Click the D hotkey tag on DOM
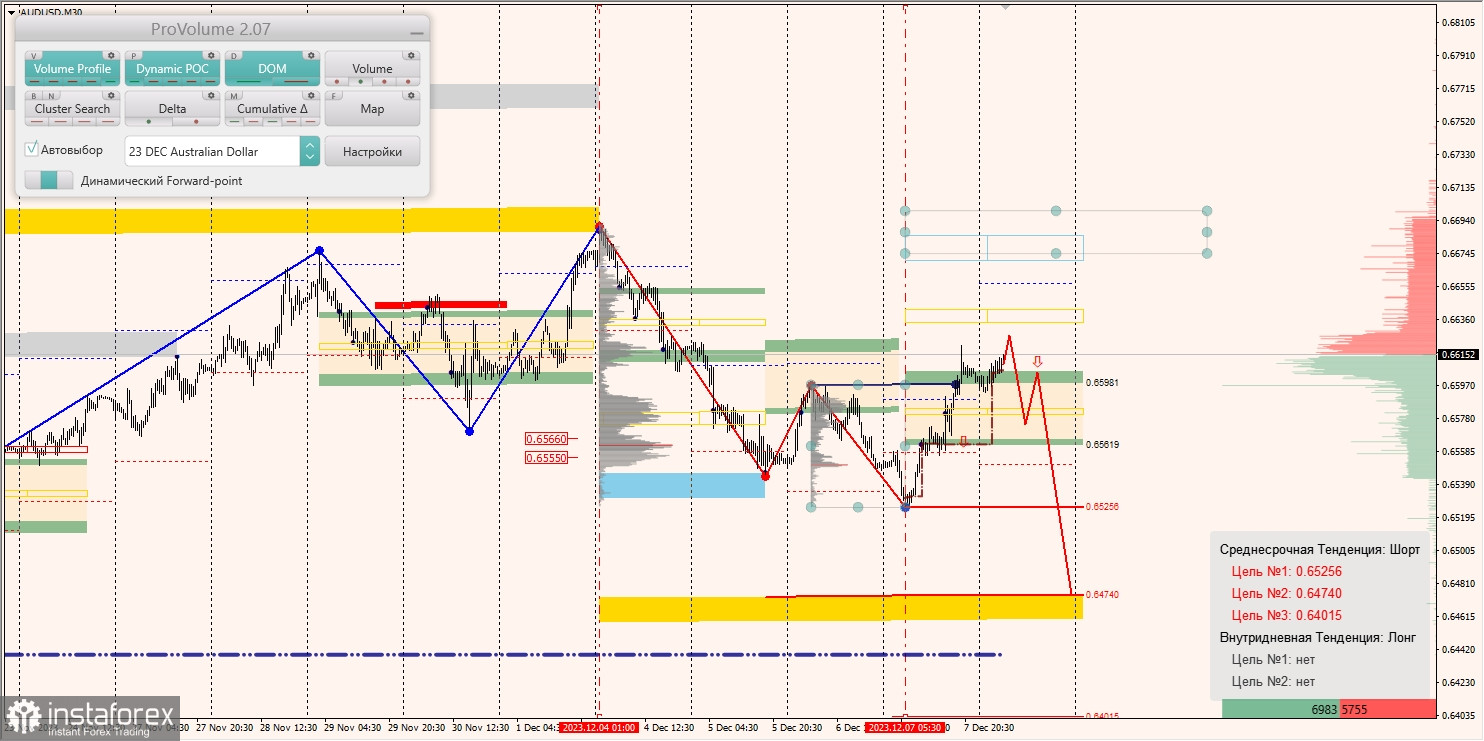Image resolution: width=1484 pixels, height=741 pixels. [234, 56]
